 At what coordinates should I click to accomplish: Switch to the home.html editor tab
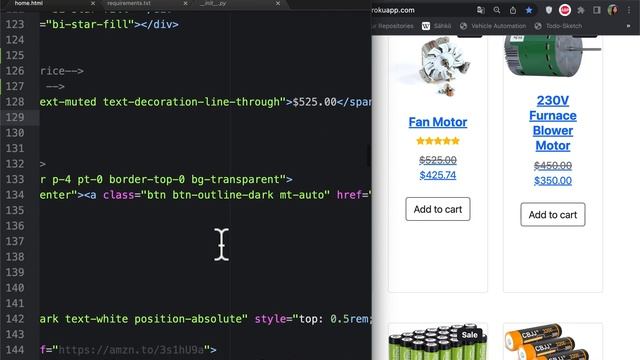tap(29, 3)
